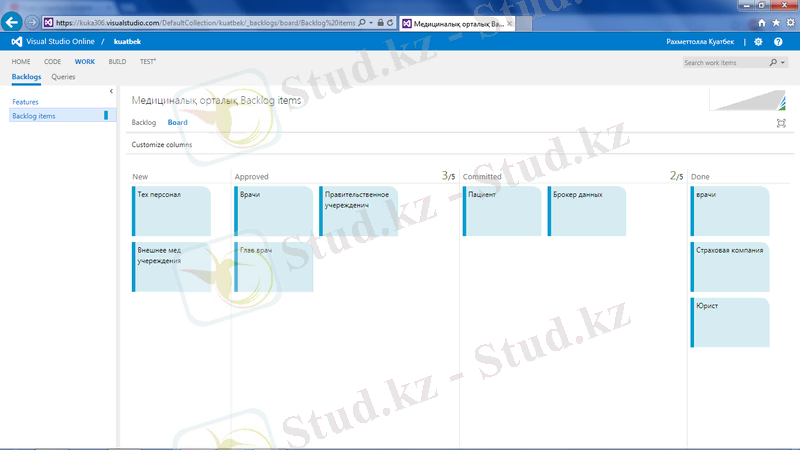Click the work item search magnifier icon
This screenshot has width=800, height=450.
[x=773, y=62]
